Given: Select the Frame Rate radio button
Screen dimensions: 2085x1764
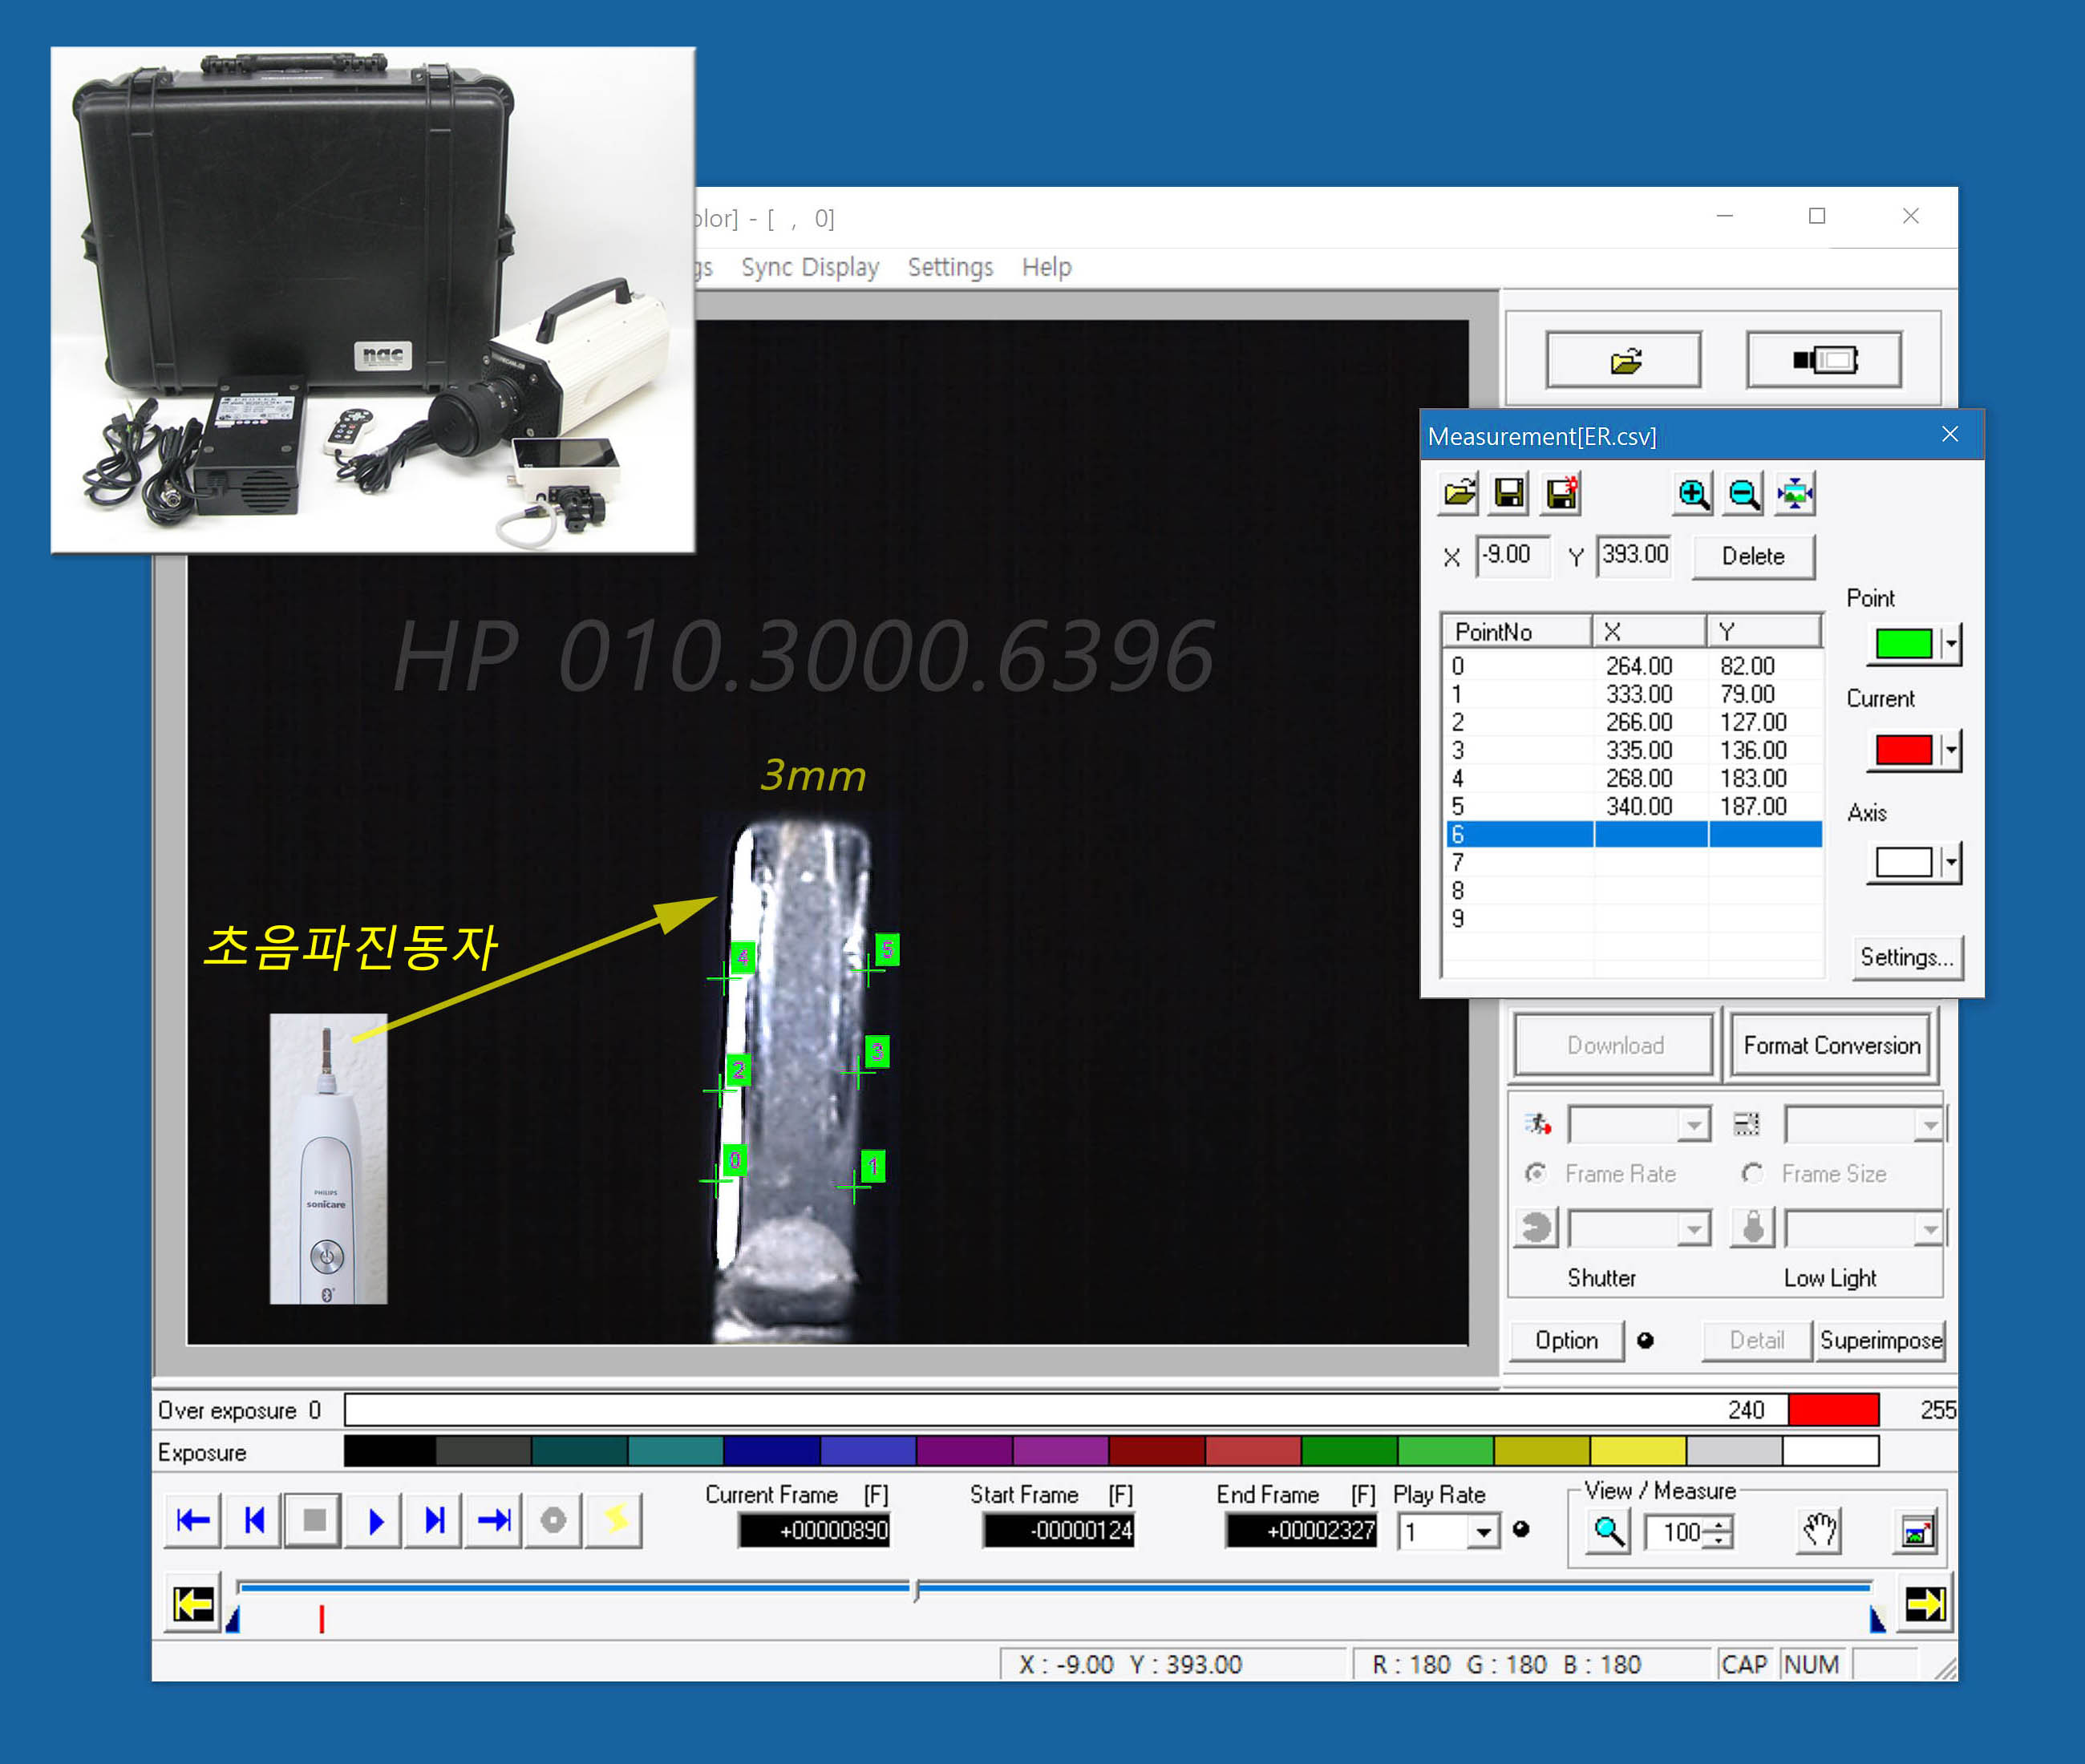Looking at the screenshot, I should (1536, 1173).
